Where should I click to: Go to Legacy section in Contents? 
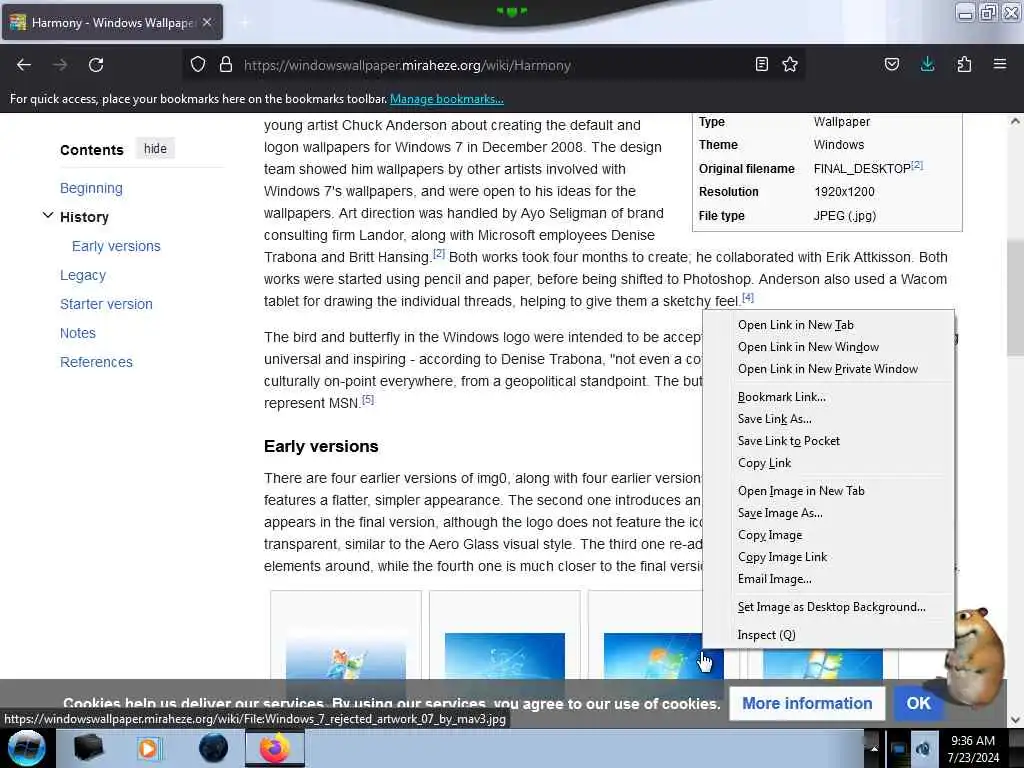pos(83,275)
